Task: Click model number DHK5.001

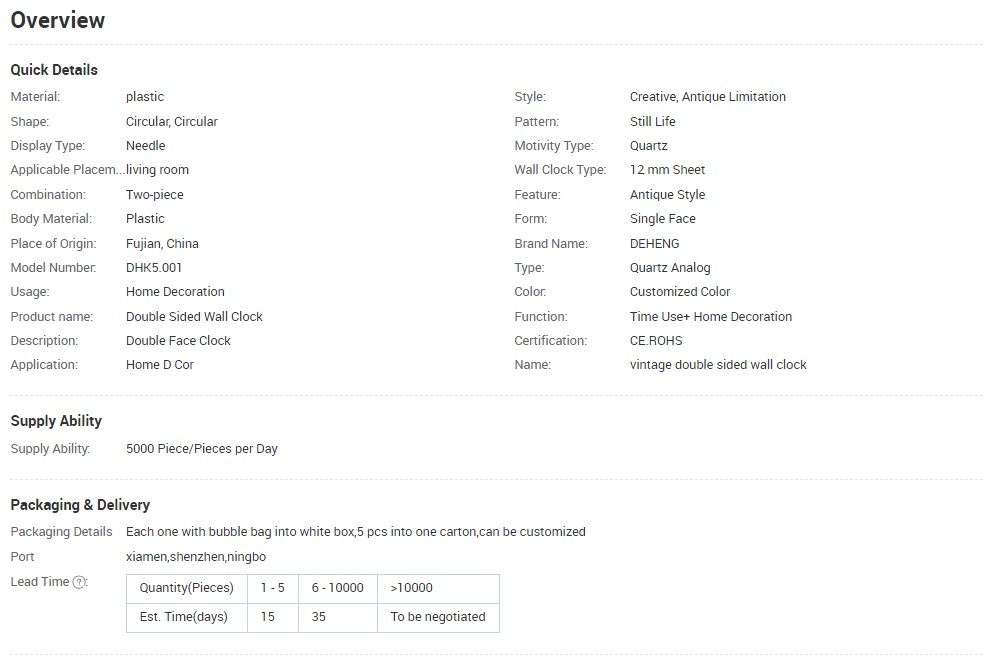Action: pyautogui.click(x=154, y=268)
